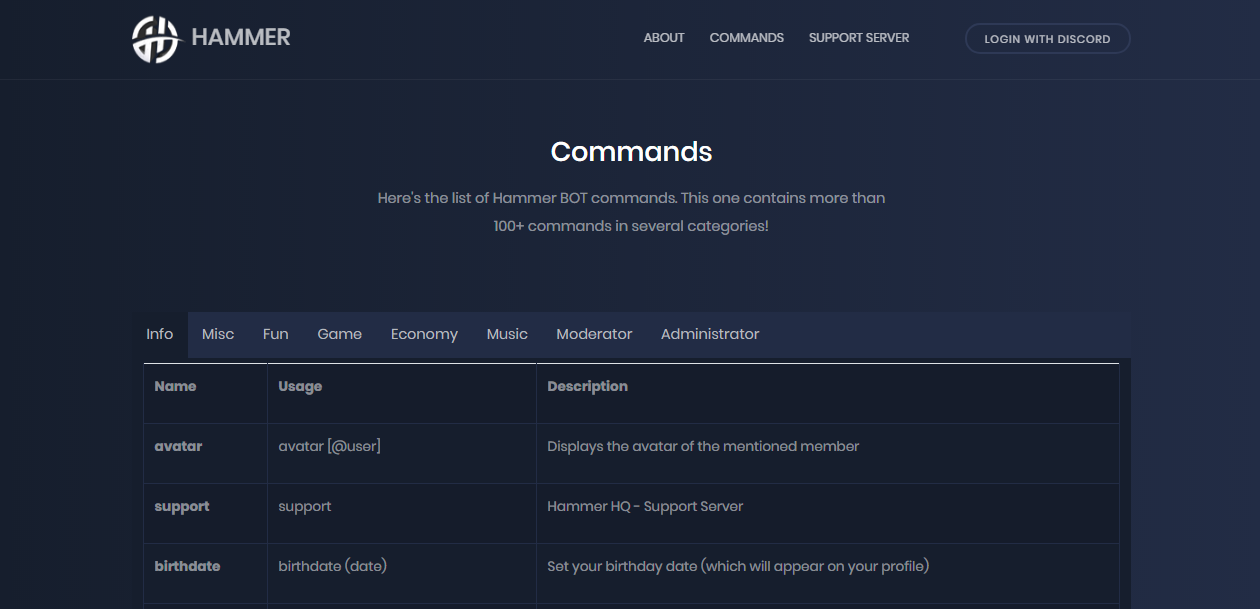Click the Usage column header
This screenshot has width=1260, height=609.
pos(300,386)
